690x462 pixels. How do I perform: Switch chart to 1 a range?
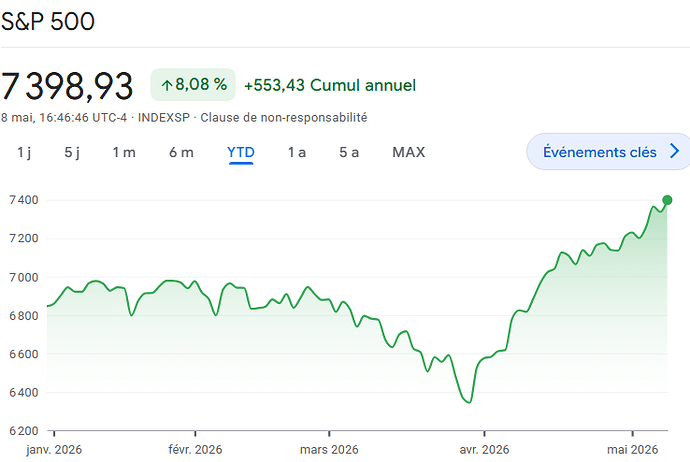(x=297, y=153)
